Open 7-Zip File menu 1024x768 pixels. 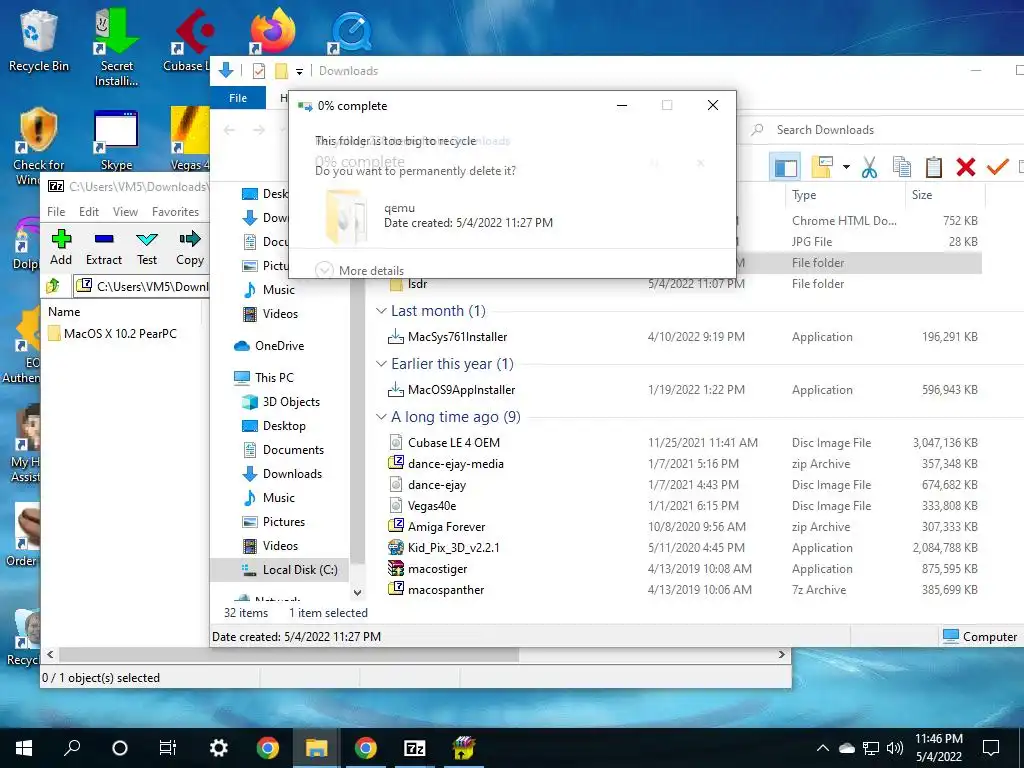coord(56,212)
